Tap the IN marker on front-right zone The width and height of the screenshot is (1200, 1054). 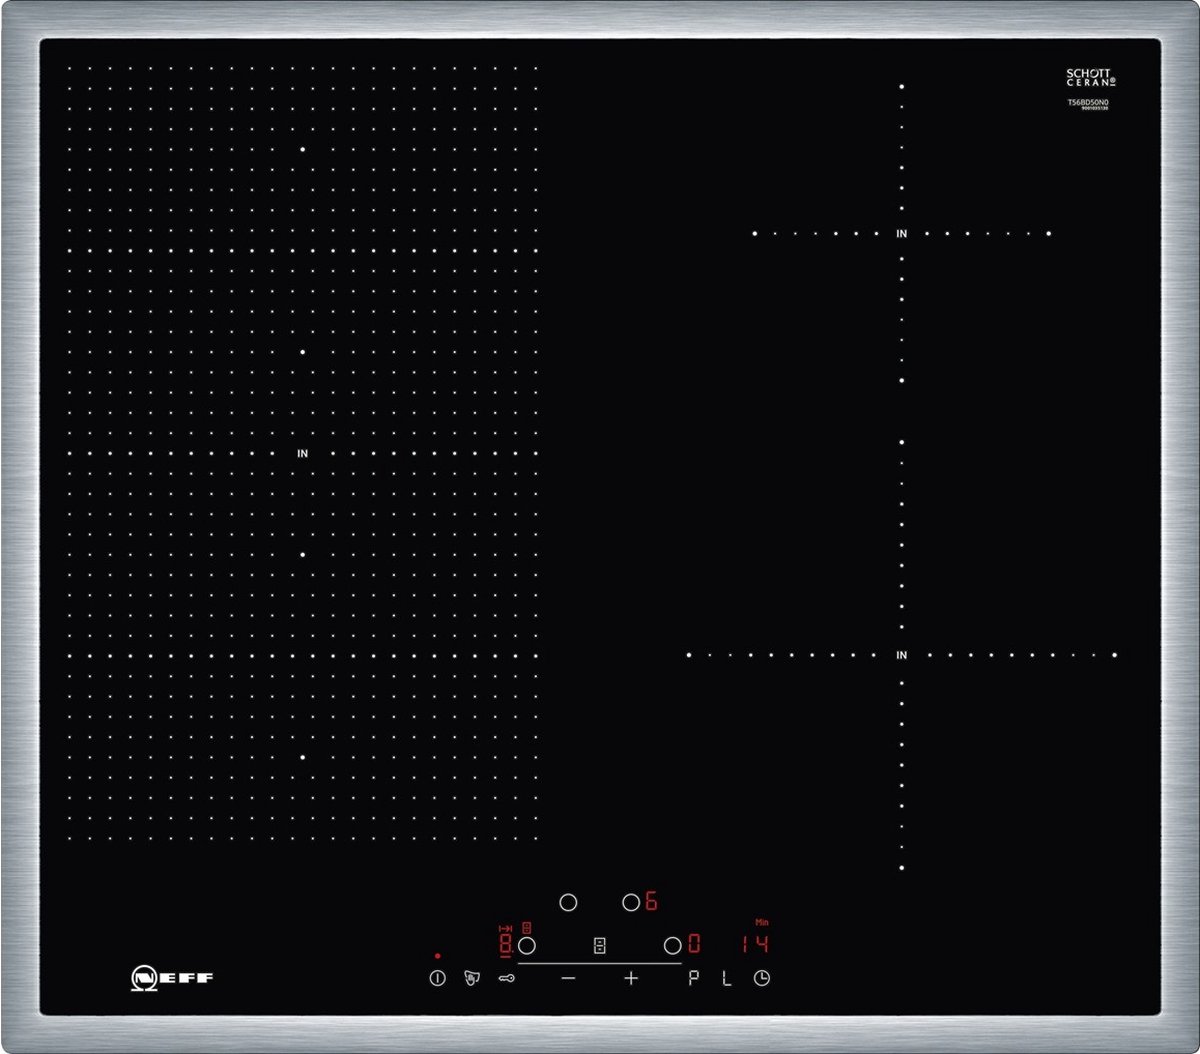pos(901,656)
